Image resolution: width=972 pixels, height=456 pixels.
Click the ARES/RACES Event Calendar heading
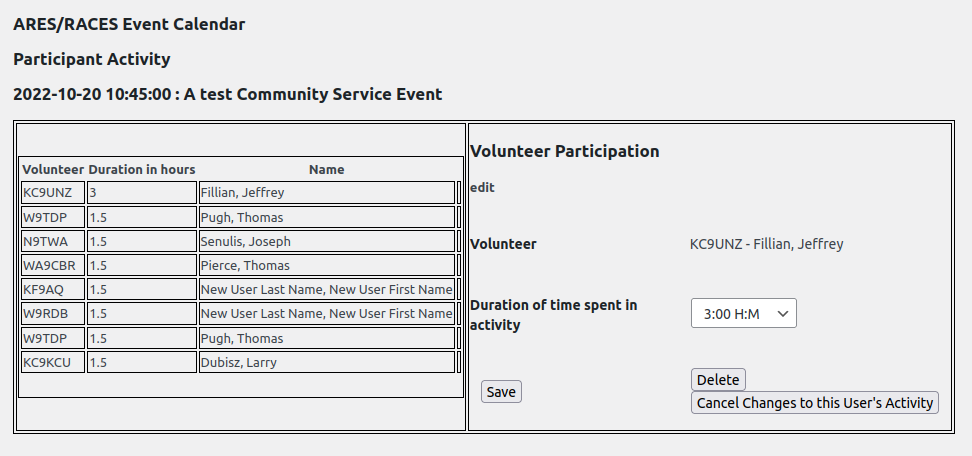129,24
